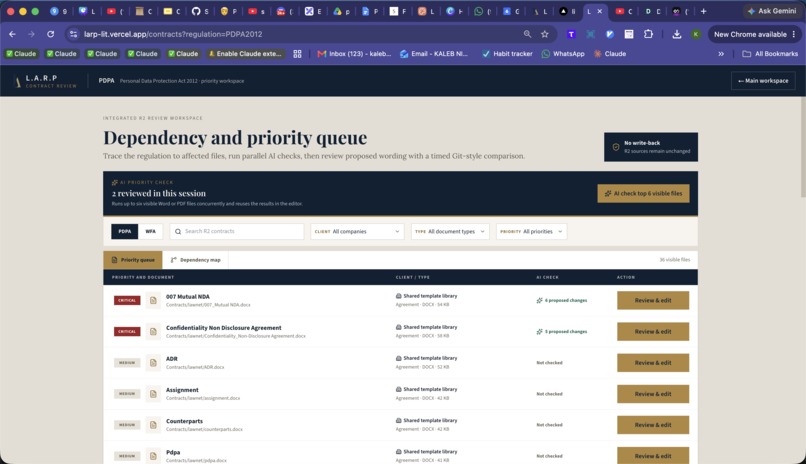The width and height of the screenshot is (806, 464).
Task: Click the search magnifier icon in contracts search
Action: [178, 231]
